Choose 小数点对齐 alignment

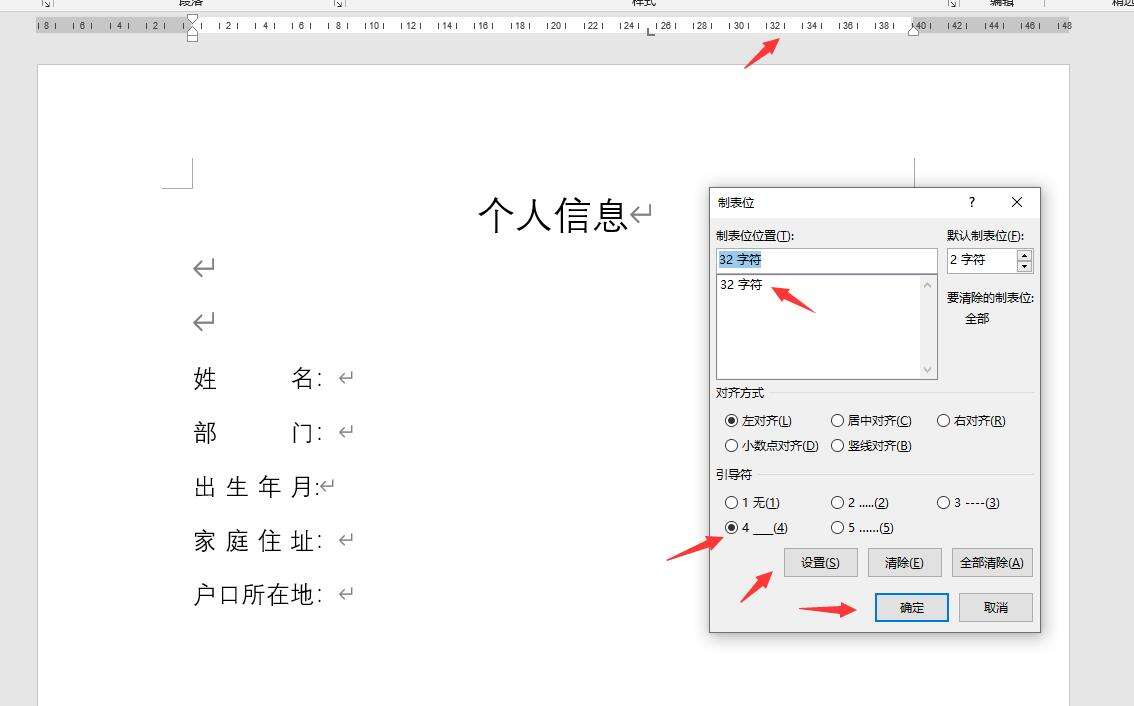pos(732,446)
